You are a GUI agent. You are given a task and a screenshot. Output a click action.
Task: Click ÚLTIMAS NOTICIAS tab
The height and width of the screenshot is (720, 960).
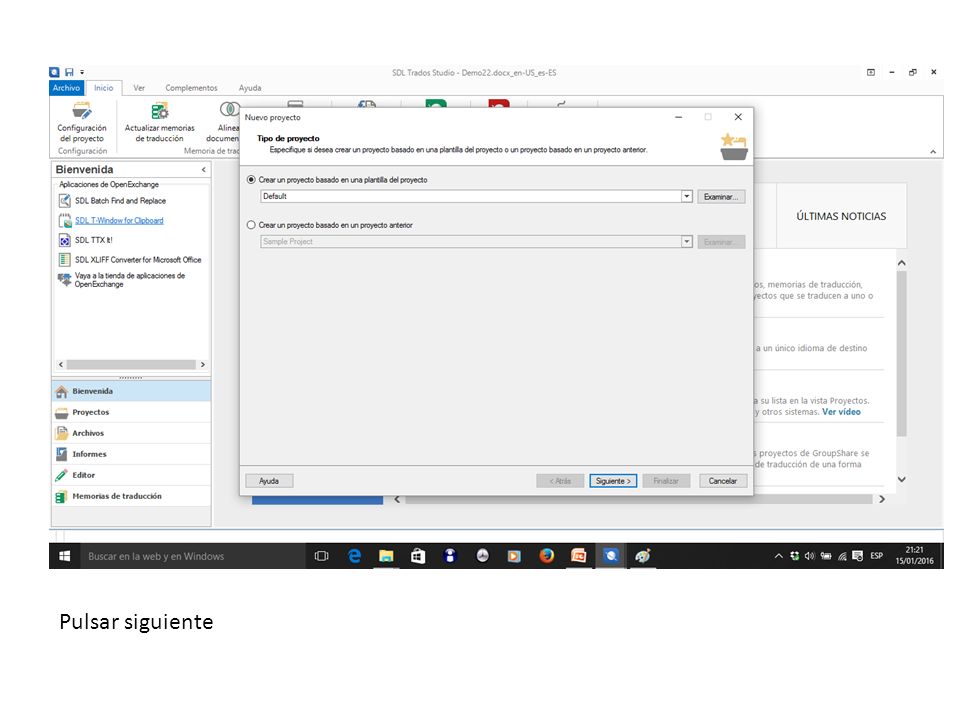(841, 216)
